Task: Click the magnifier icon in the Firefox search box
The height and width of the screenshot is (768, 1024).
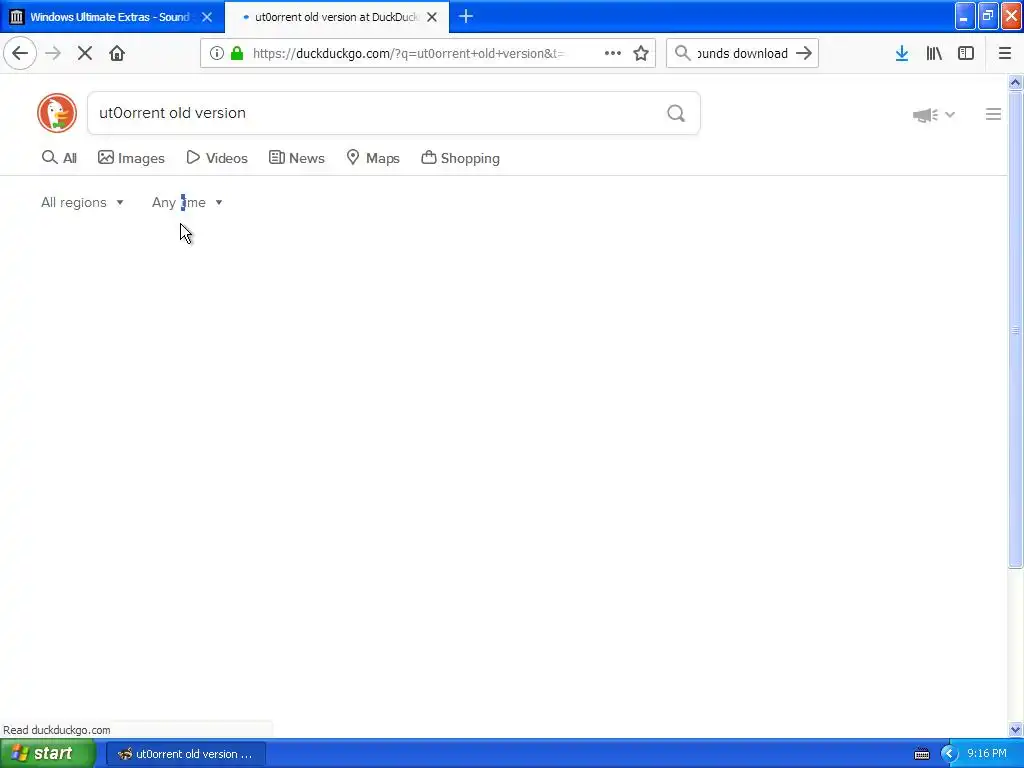Action: coord(682,54)
